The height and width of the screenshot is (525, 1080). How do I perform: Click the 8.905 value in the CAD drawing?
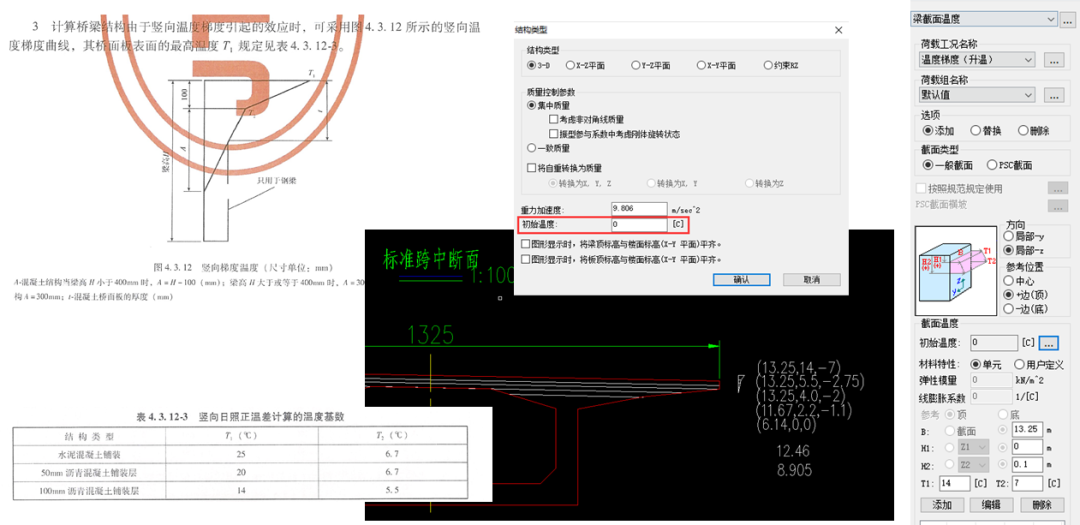[x=793, y=471]
